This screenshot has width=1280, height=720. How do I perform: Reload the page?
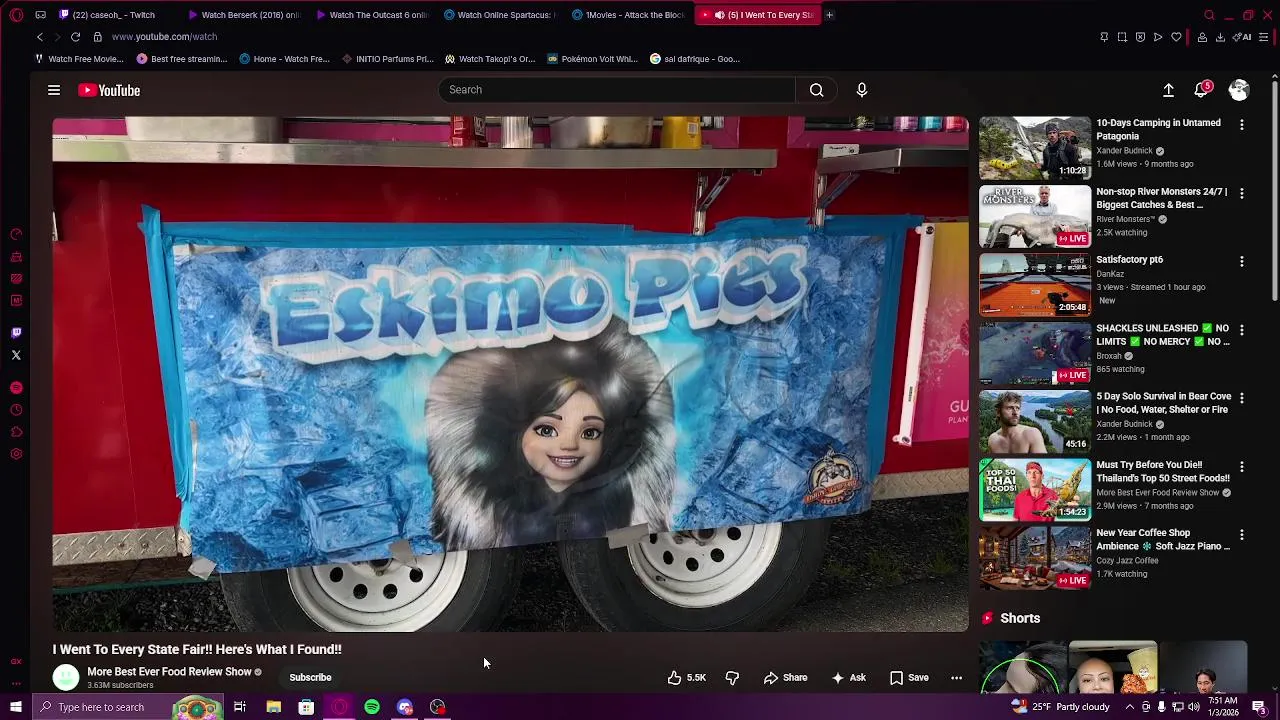pos(75,37)
